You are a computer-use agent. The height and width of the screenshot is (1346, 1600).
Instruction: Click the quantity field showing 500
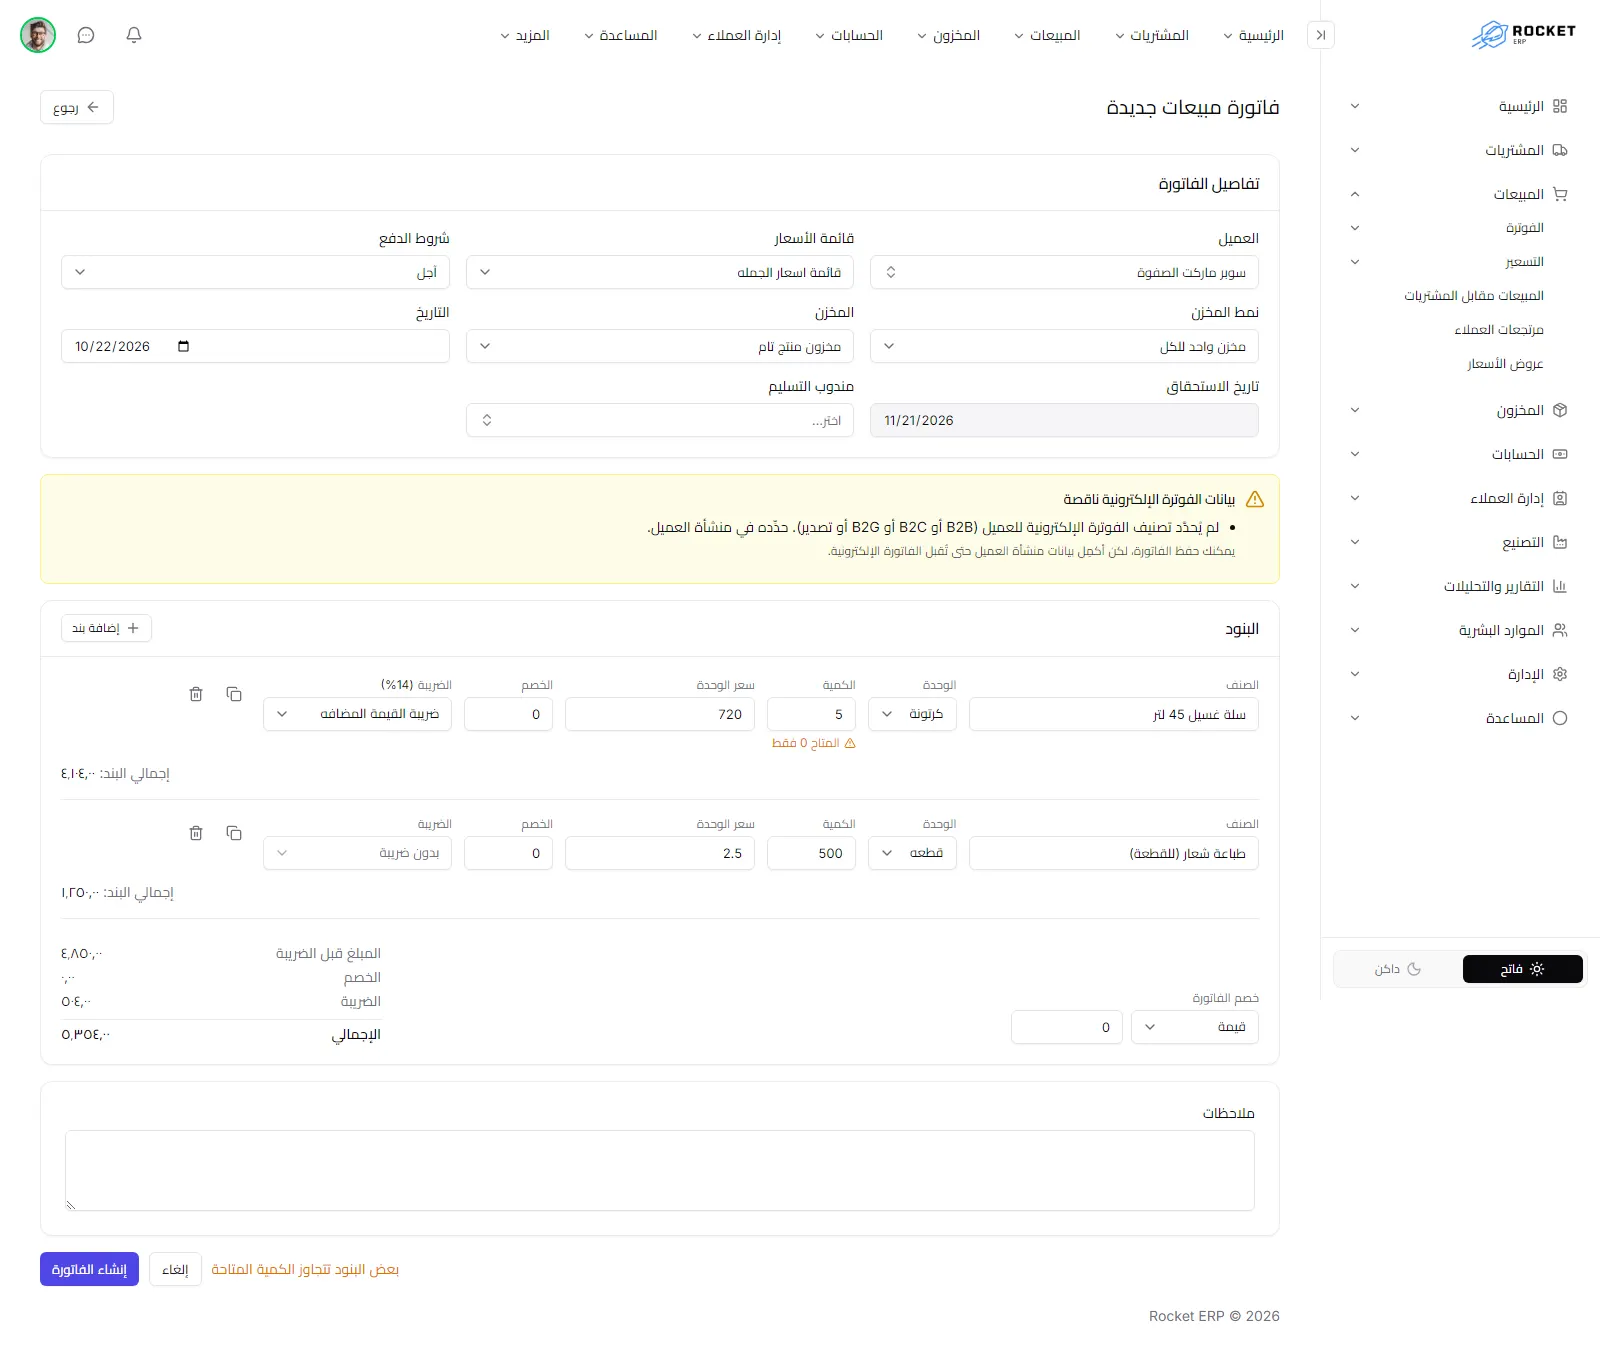(811, 853)
